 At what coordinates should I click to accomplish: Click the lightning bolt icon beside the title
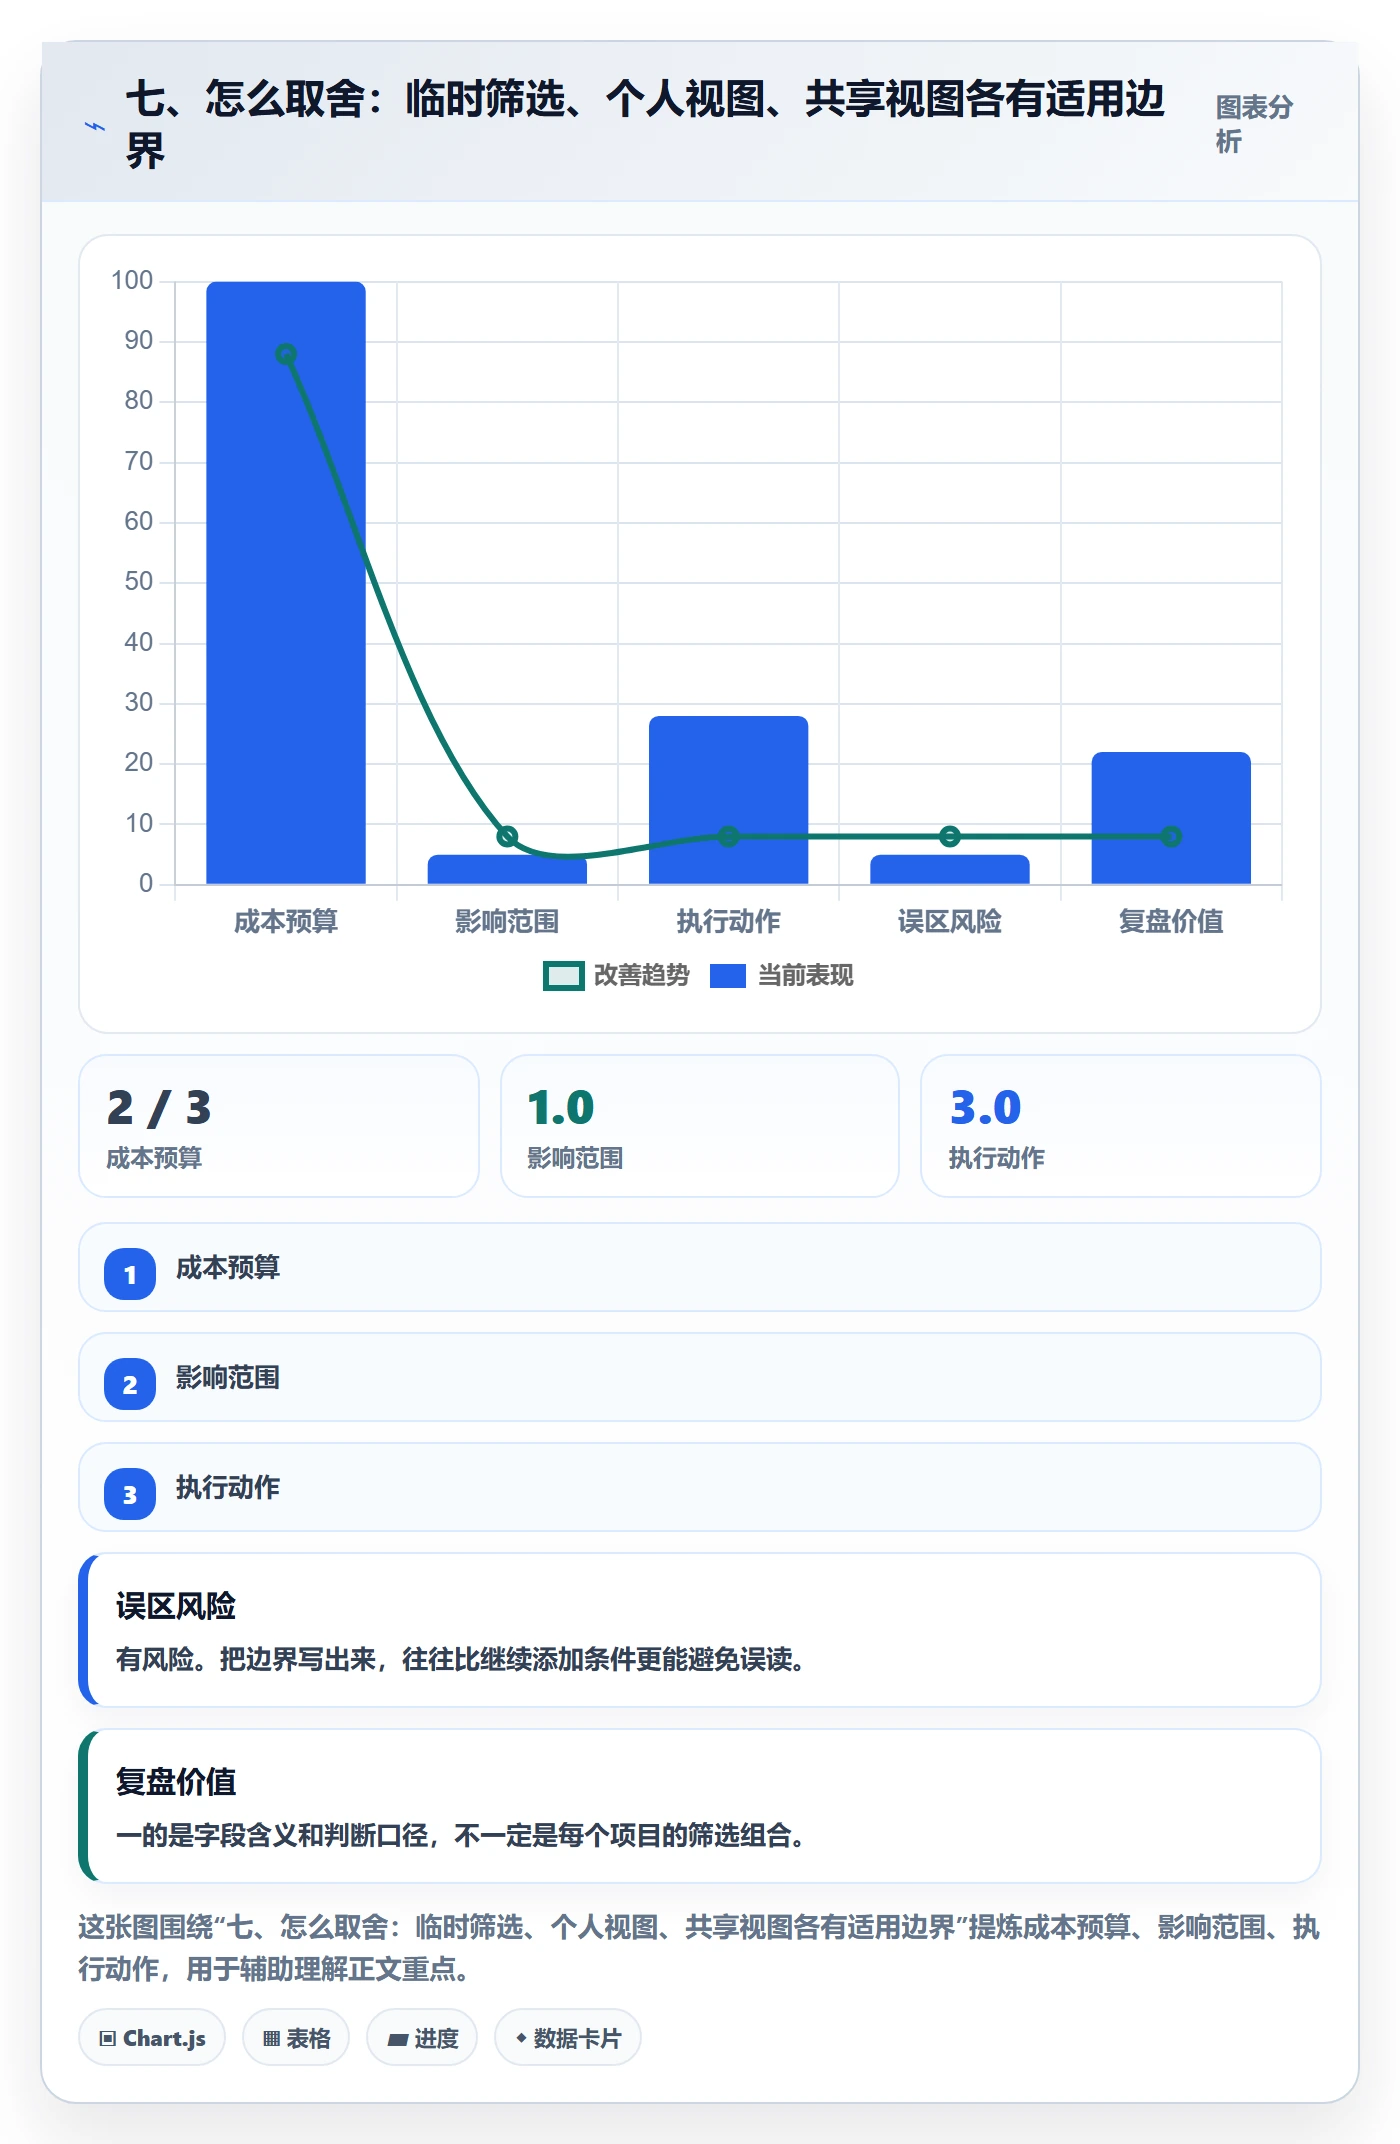point(95,127)
